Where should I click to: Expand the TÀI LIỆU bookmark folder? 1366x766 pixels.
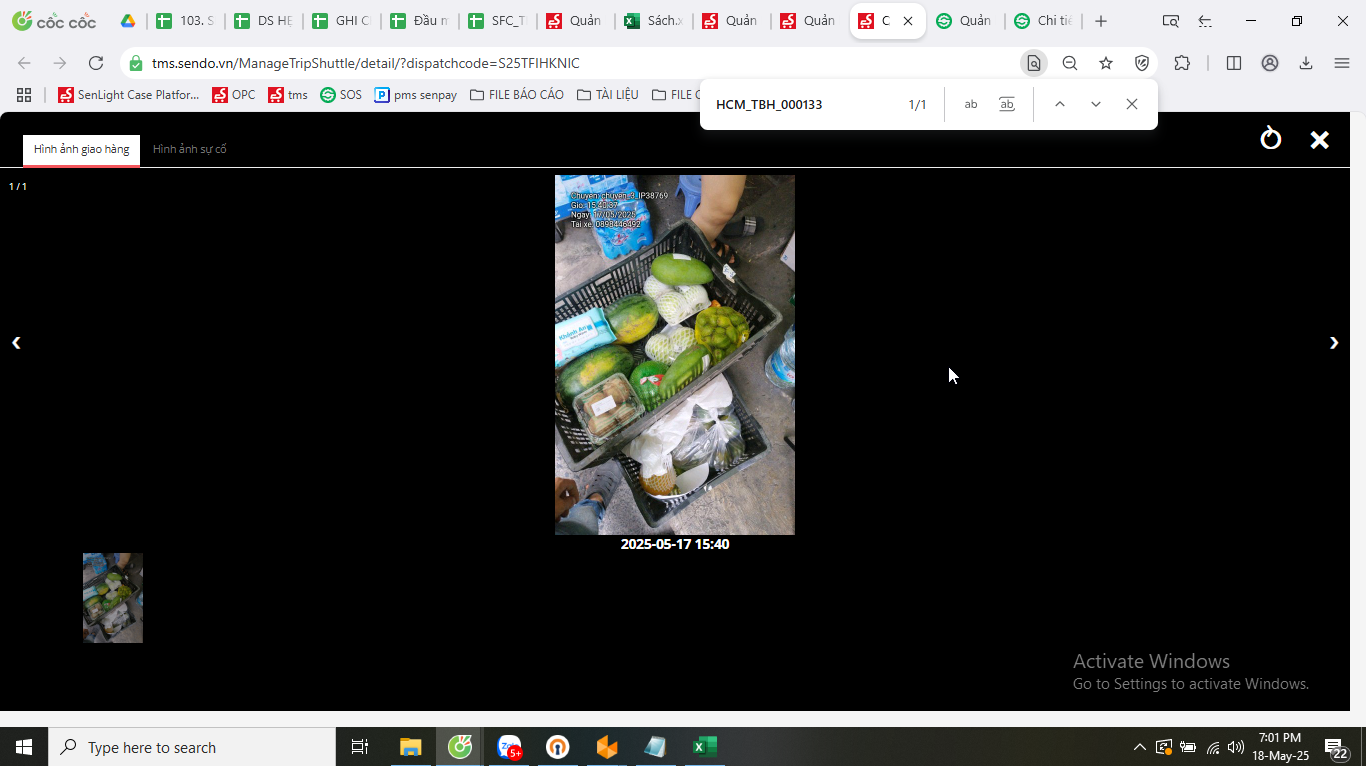[x=608, y=95]
